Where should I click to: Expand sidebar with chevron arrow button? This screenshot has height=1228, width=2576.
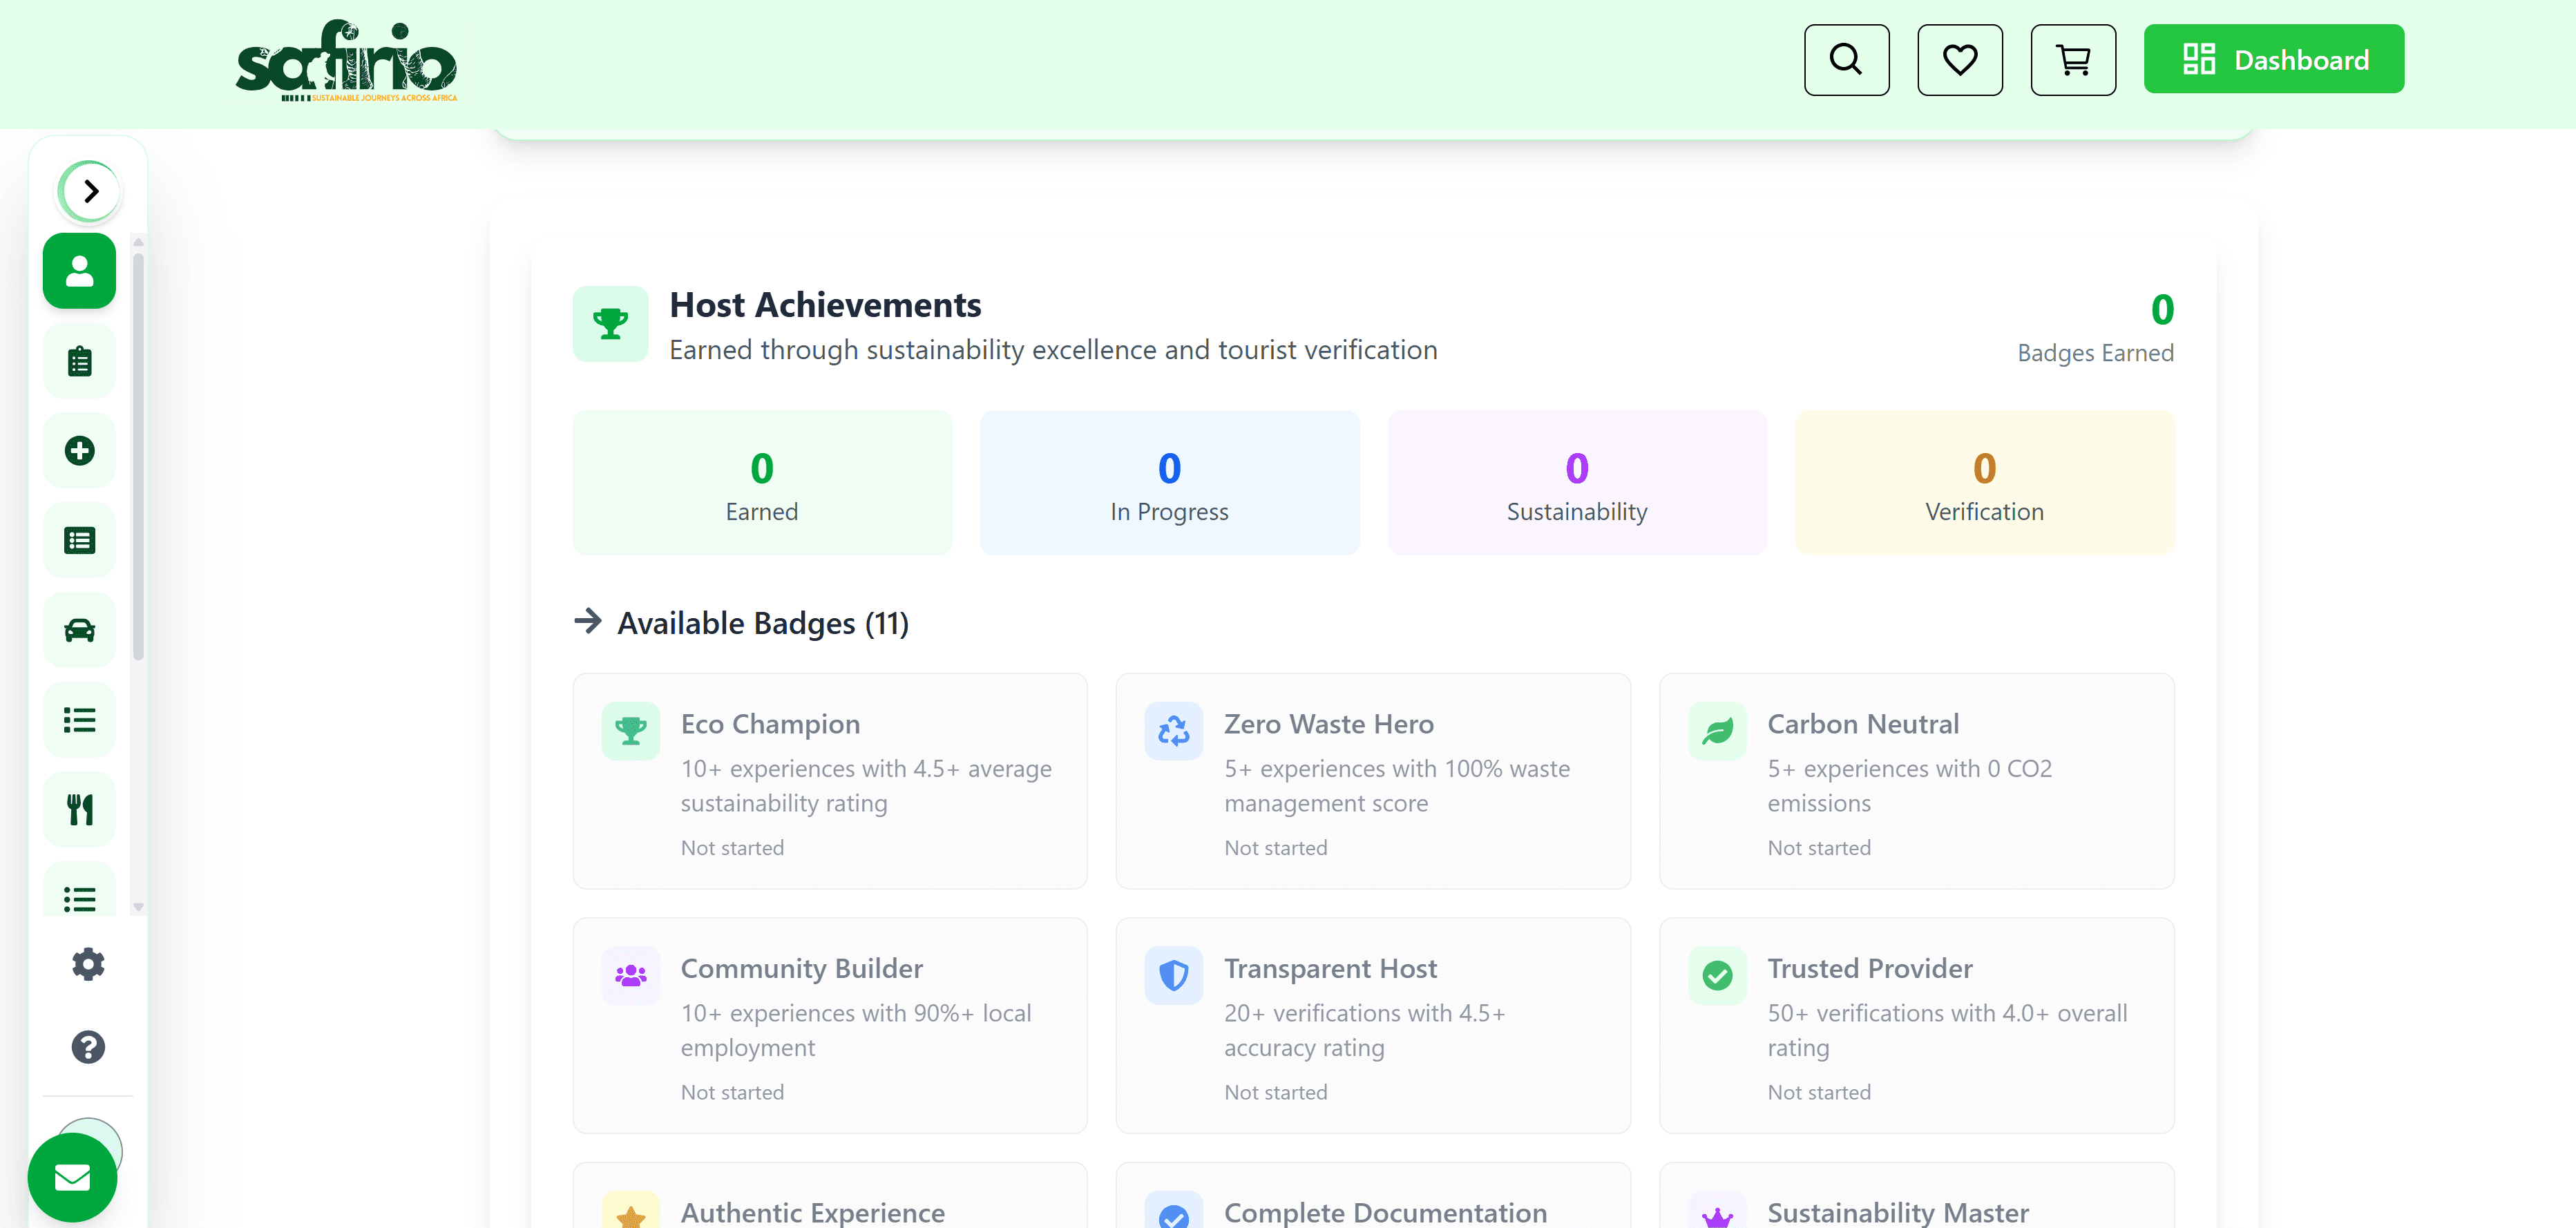90,191
